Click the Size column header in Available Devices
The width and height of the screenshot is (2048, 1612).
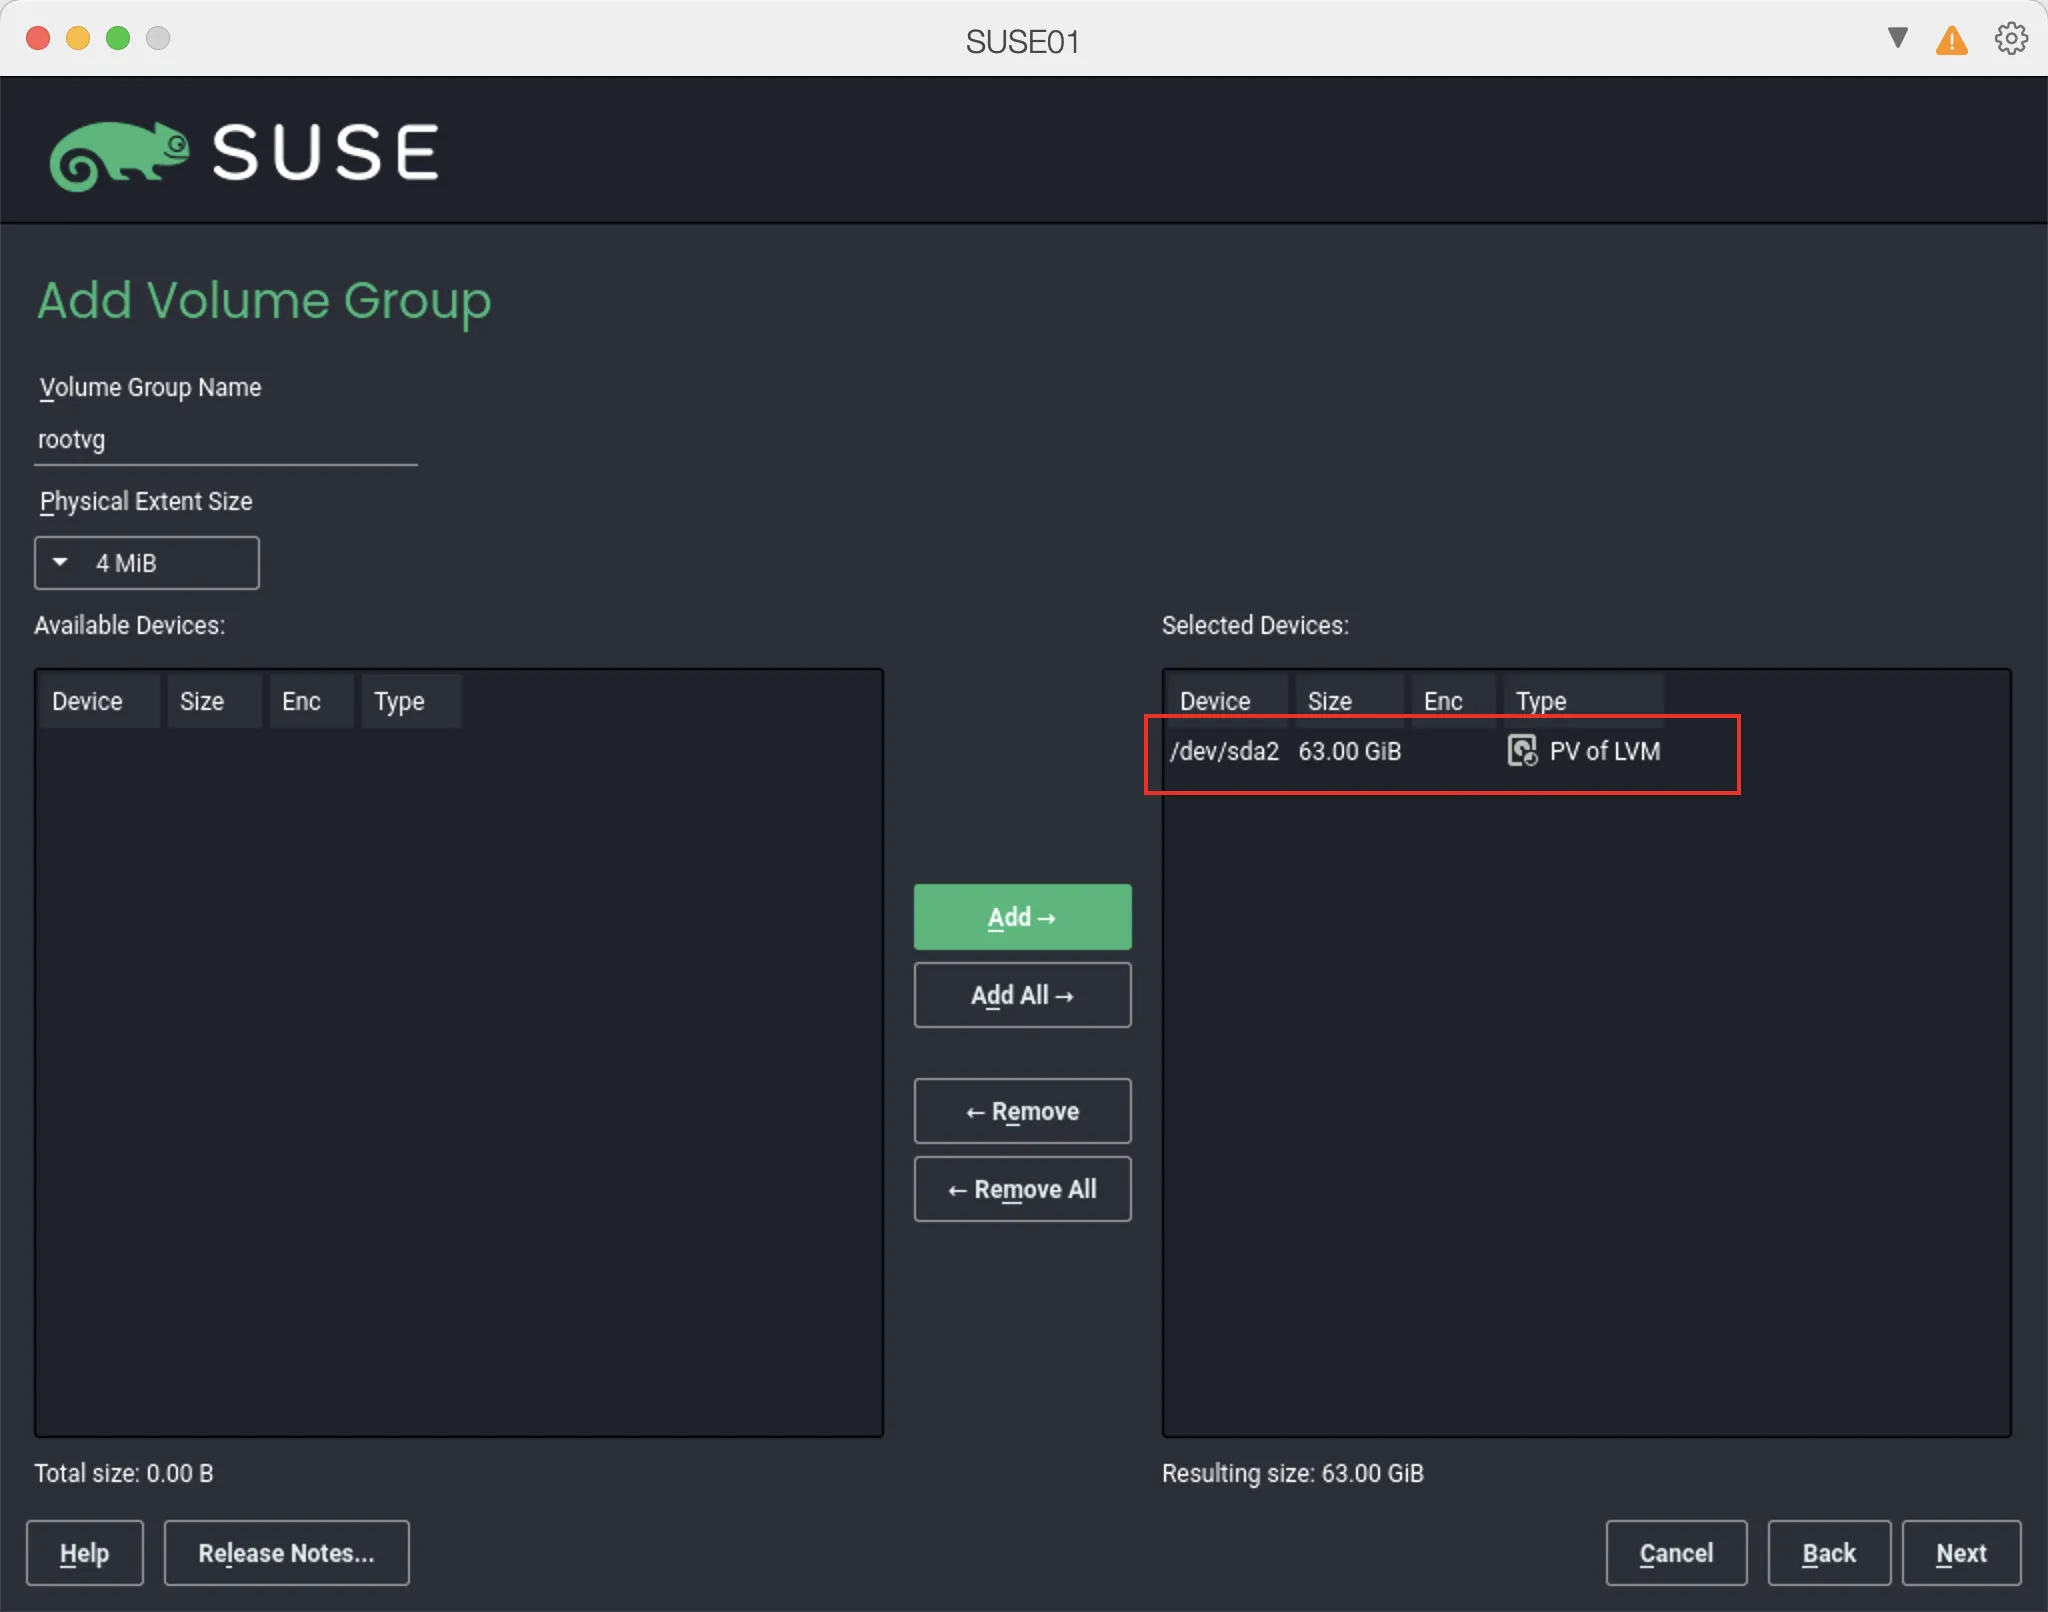(x=200, y=700)
